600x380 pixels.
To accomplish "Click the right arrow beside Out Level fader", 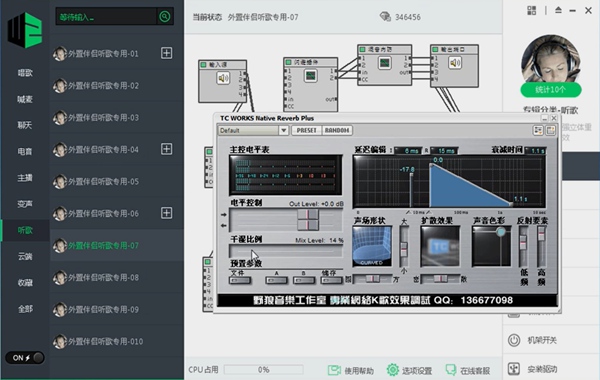I will click(x=224, y=215).
